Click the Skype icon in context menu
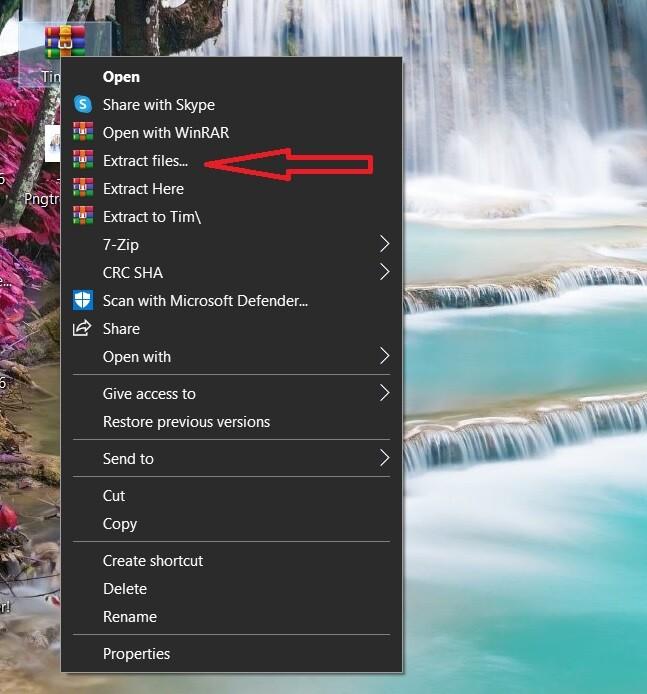 click(x=83, y=104)
